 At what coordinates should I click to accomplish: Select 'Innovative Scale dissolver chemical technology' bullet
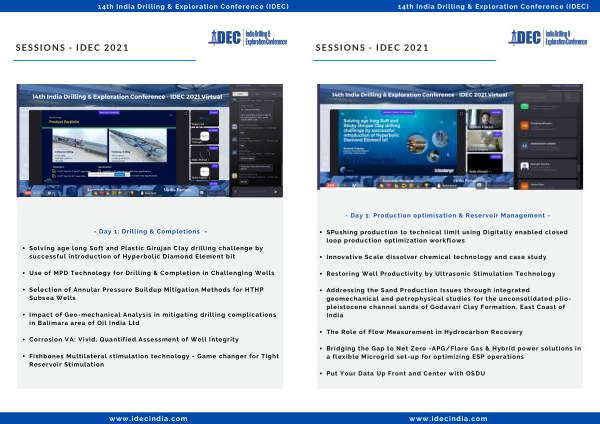(436, 257)
